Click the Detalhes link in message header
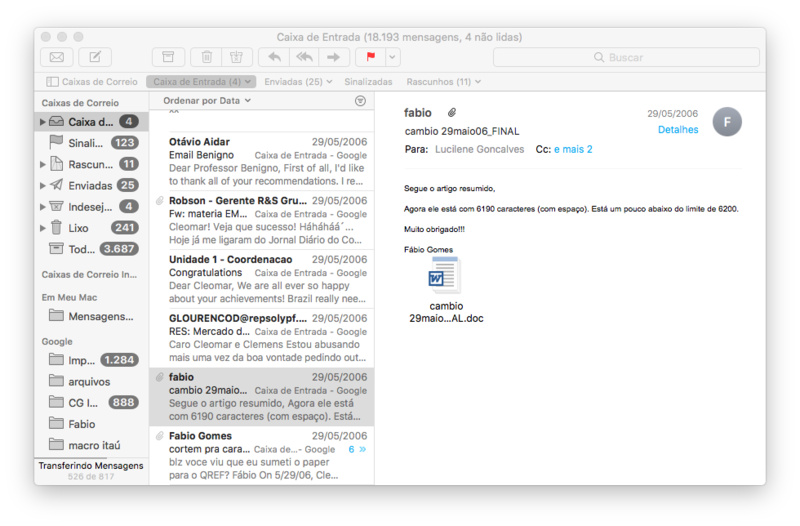This screenshot has width=800, height=526. coord(678,130)
